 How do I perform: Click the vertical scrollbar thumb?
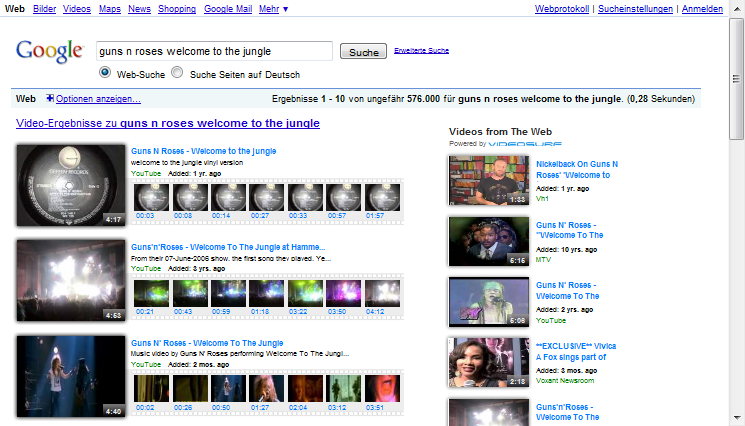coord(736,79)
